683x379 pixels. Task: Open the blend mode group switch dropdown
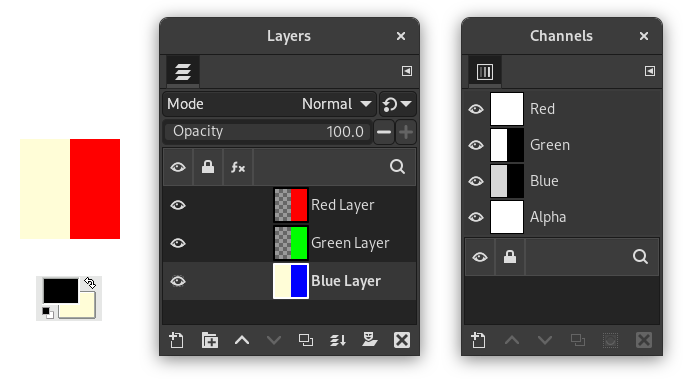pos(397,104)
